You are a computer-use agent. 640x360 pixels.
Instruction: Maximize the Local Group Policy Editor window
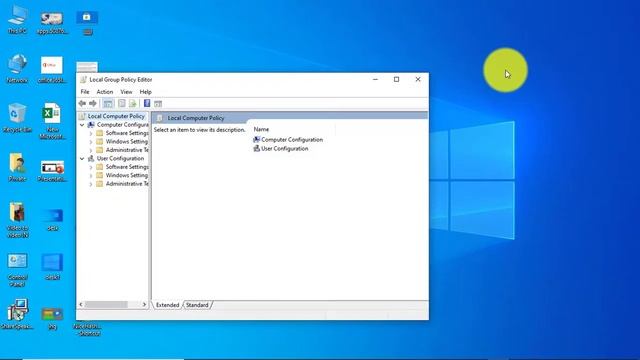click(x=396, y=80)
